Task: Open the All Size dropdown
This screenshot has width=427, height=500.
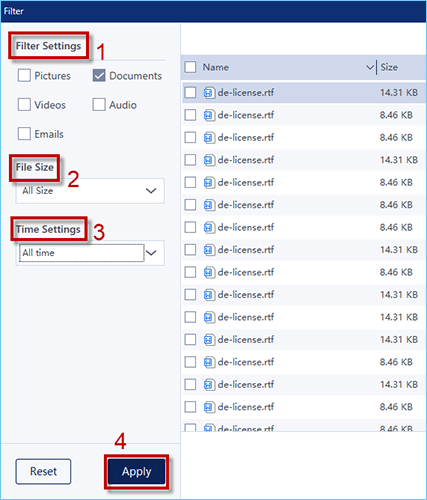Action: pos(90,191)
